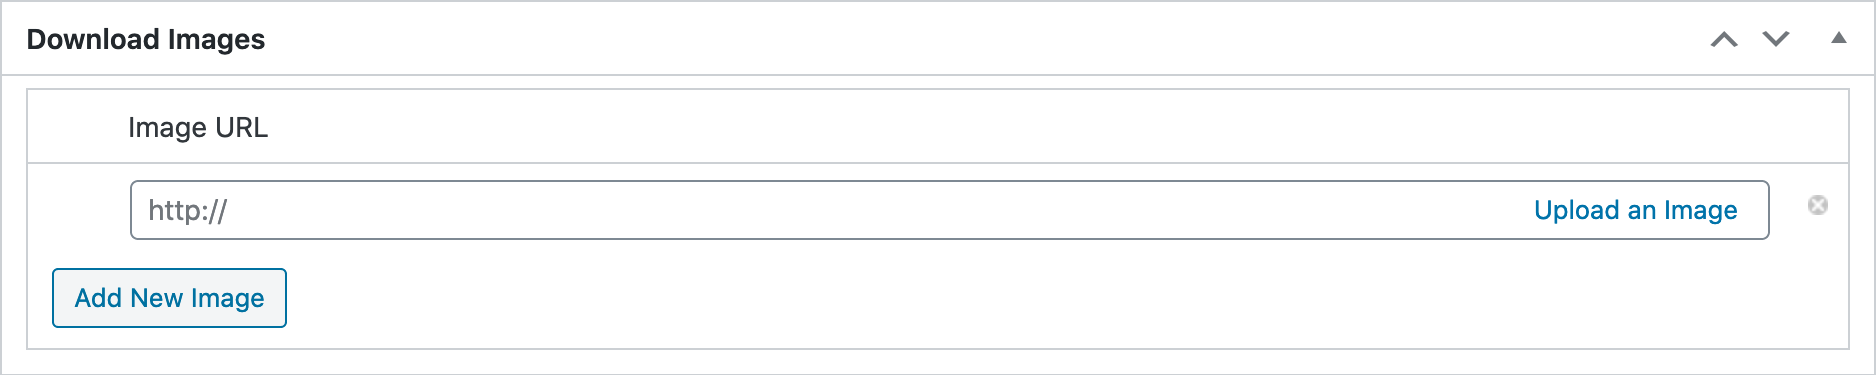This screenshot has width=1876, height=375.
Task: Move the Download Images panel down
Action: point(1776,39)
